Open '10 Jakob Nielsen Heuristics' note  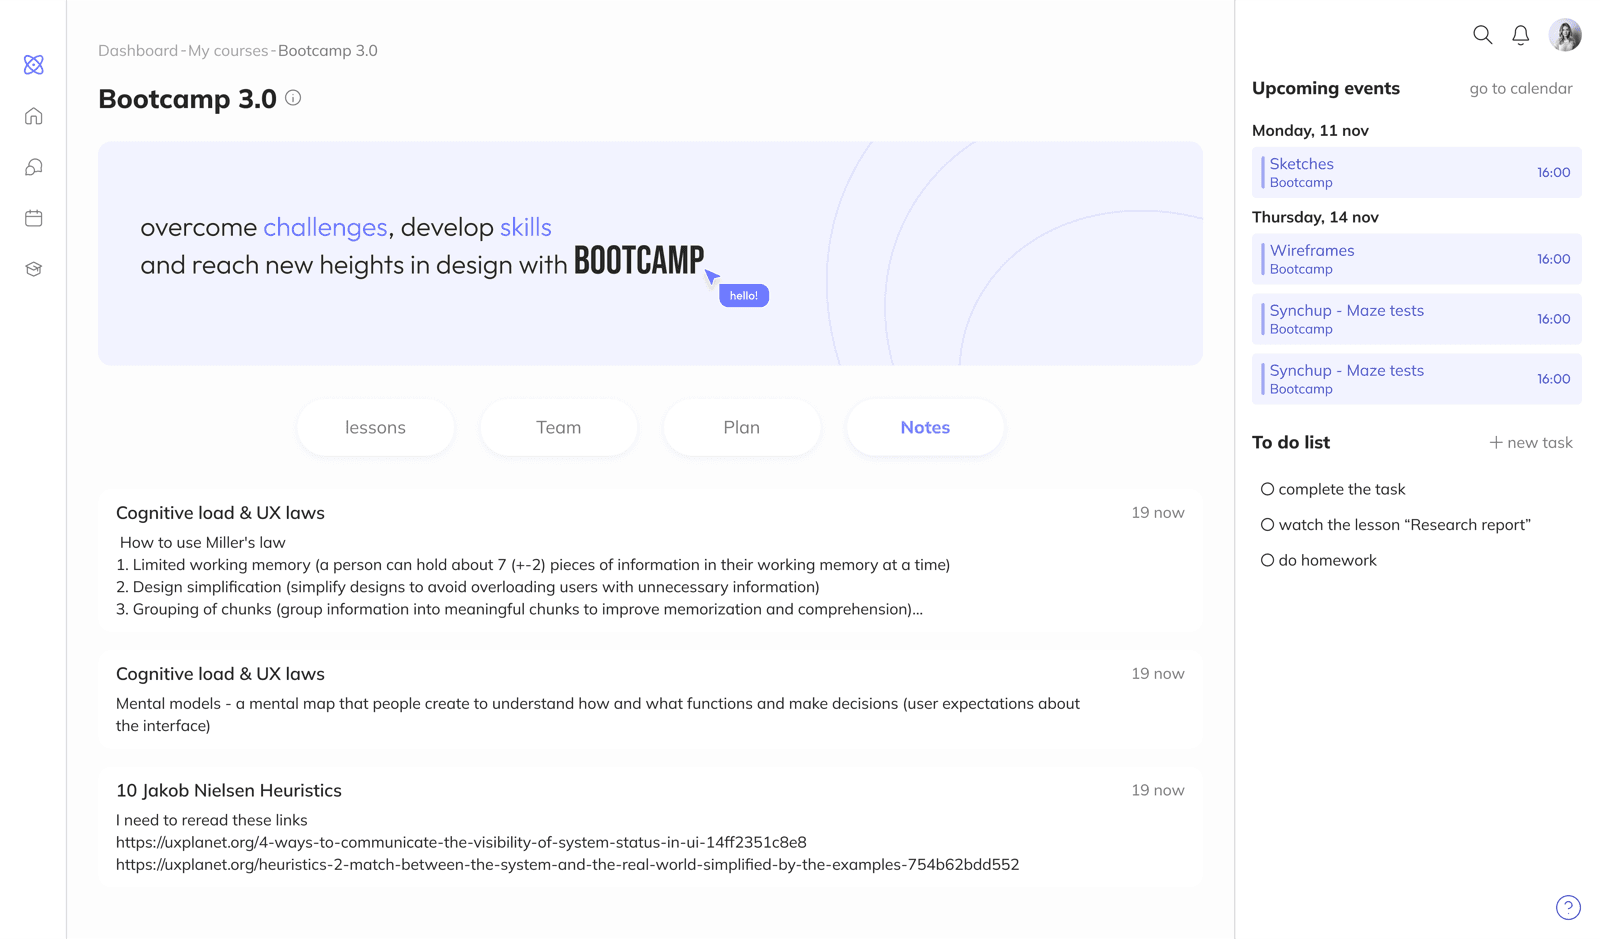pos(650,828)
